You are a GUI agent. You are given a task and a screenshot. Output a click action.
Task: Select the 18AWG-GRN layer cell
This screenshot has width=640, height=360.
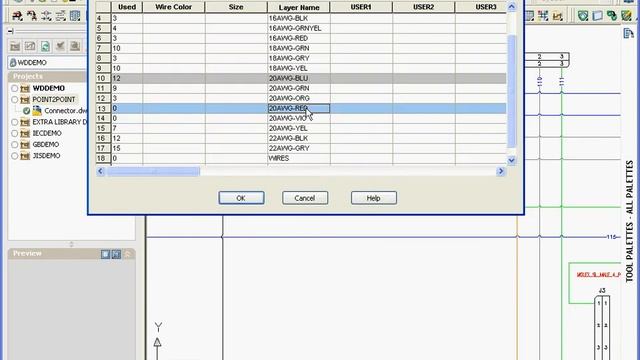click(299, 48)
